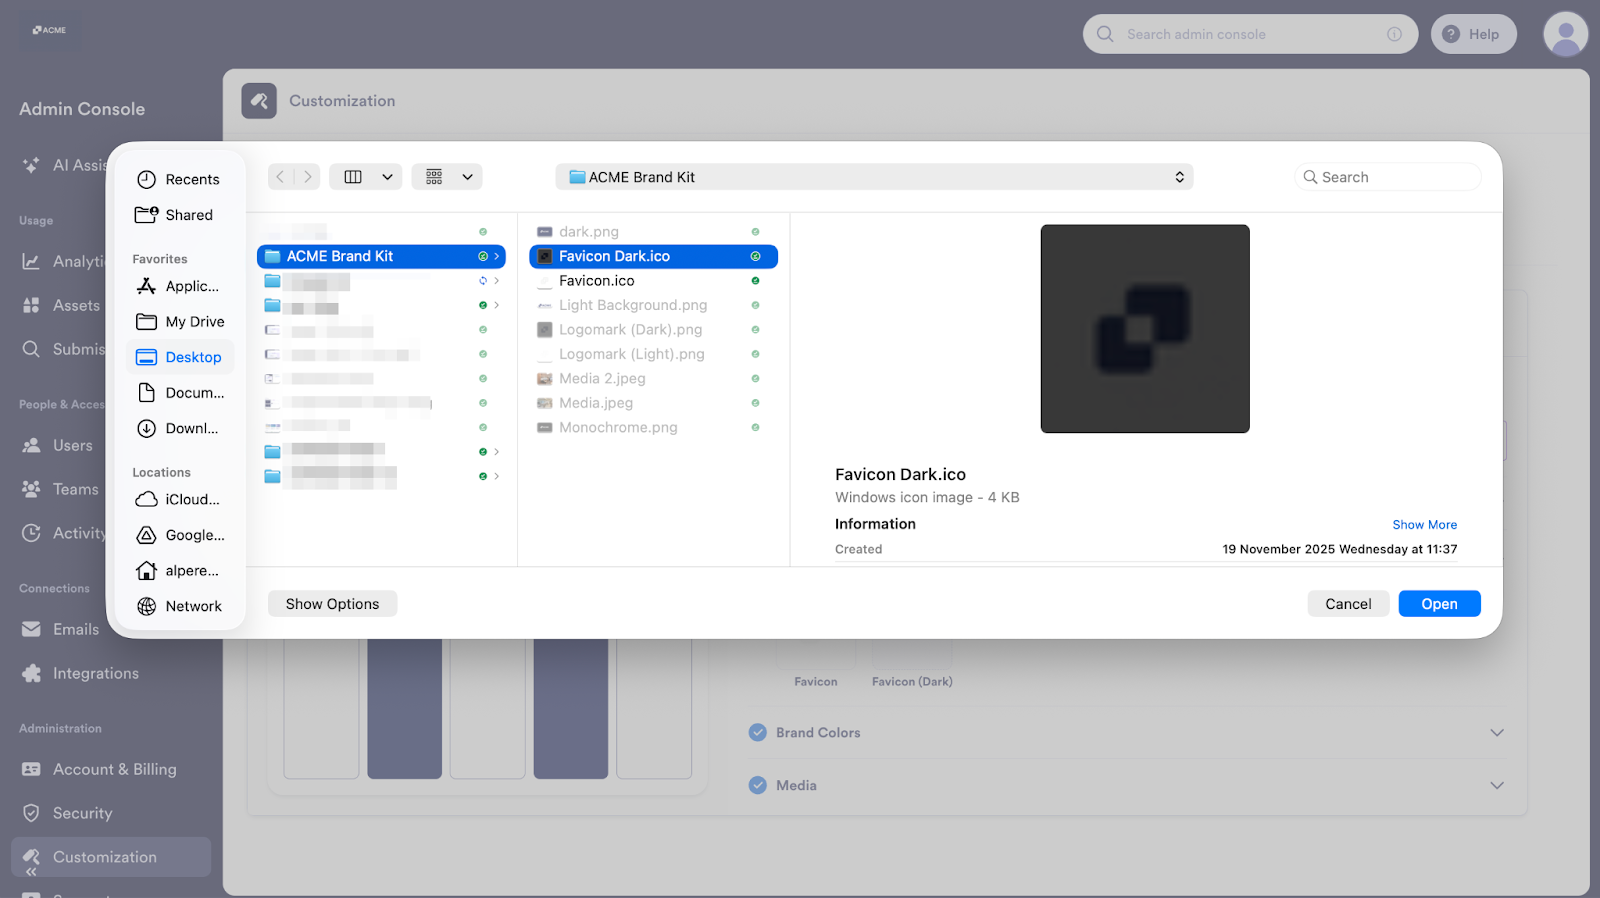Screen dimensions: 1600x898
Task: Click the ACME logo in top left
Action: [49, 30]
